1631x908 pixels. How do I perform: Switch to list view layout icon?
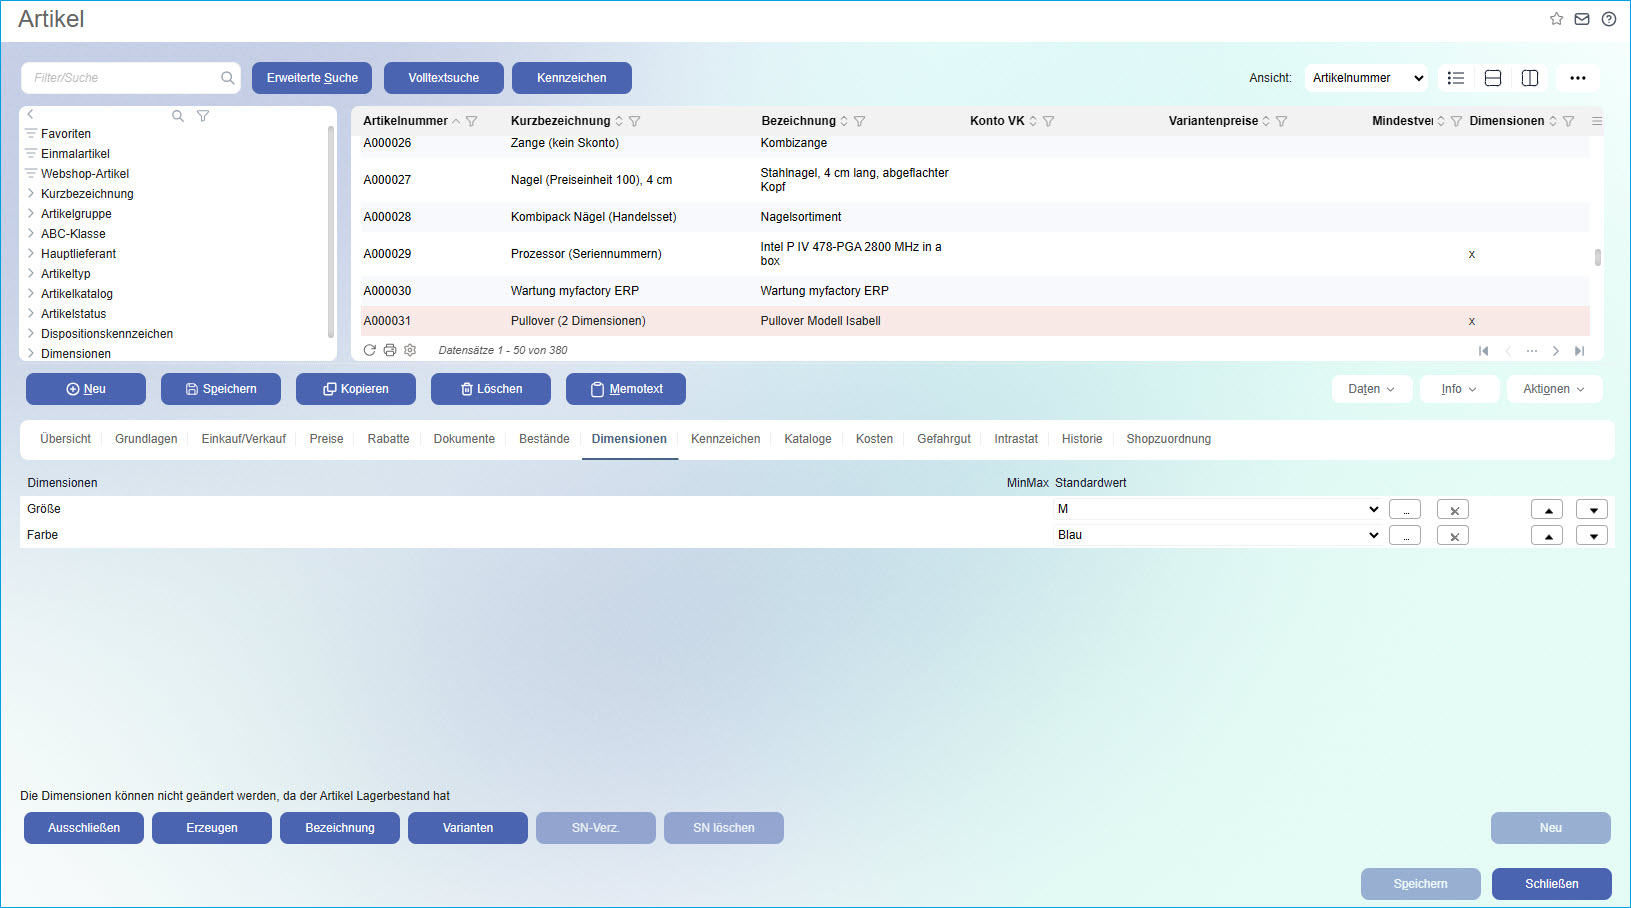[x=1456, y=78]
